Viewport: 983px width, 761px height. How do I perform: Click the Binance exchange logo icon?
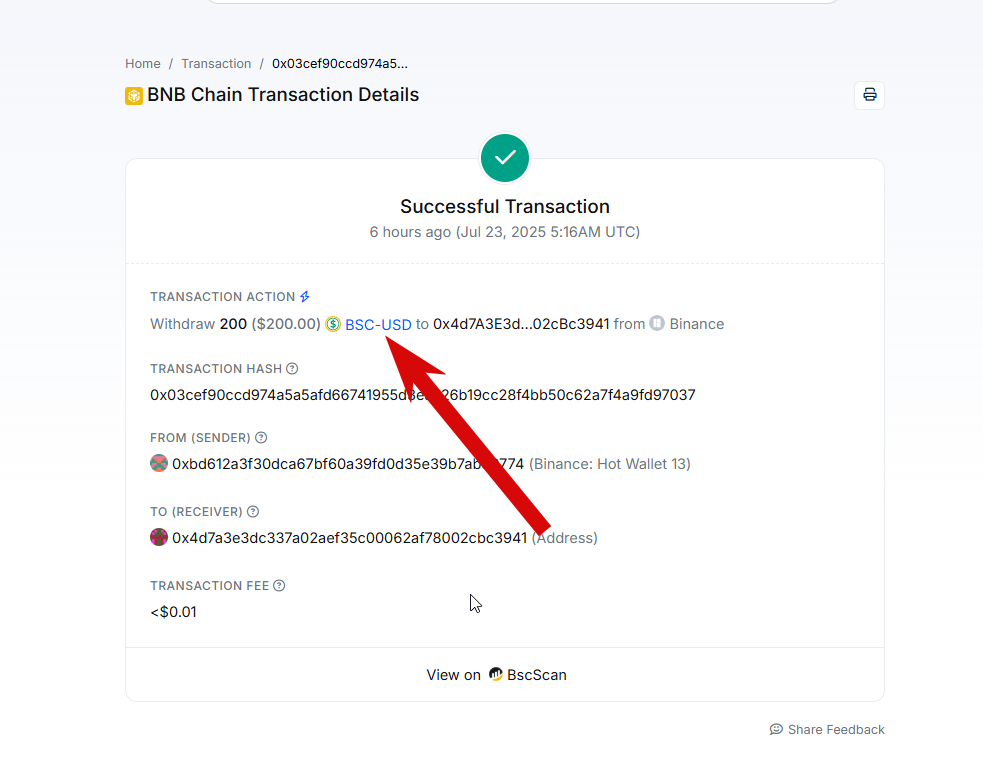(x=657, y=323)
